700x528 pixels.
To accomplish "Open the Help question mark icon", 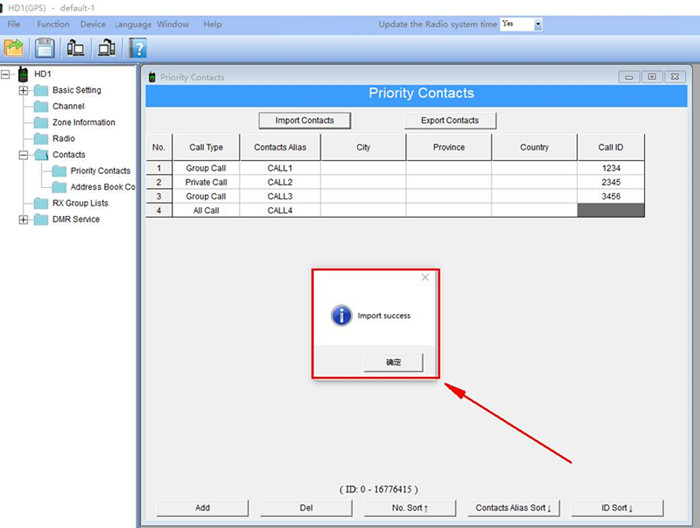I will [138, 47].
